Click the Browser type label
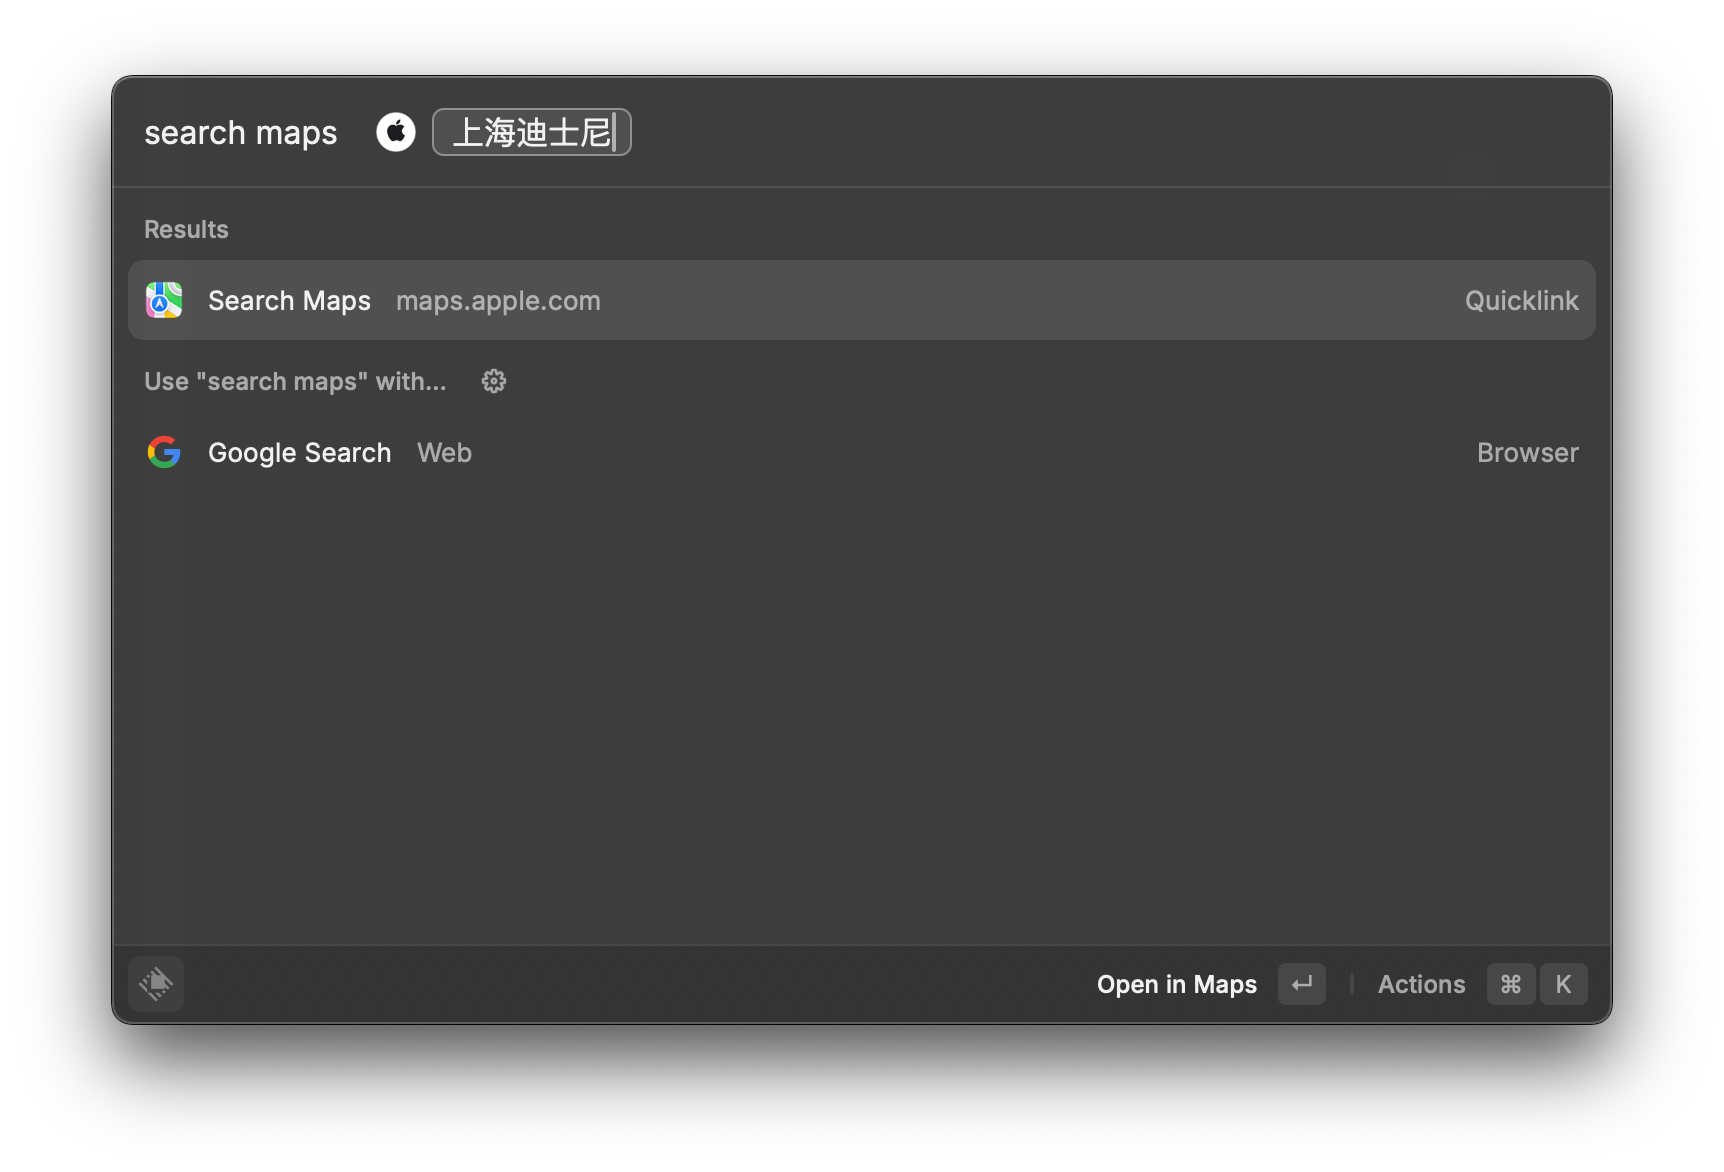Image resolution: width=1724 pixels, height=1172 pixels. point(1527,453)
